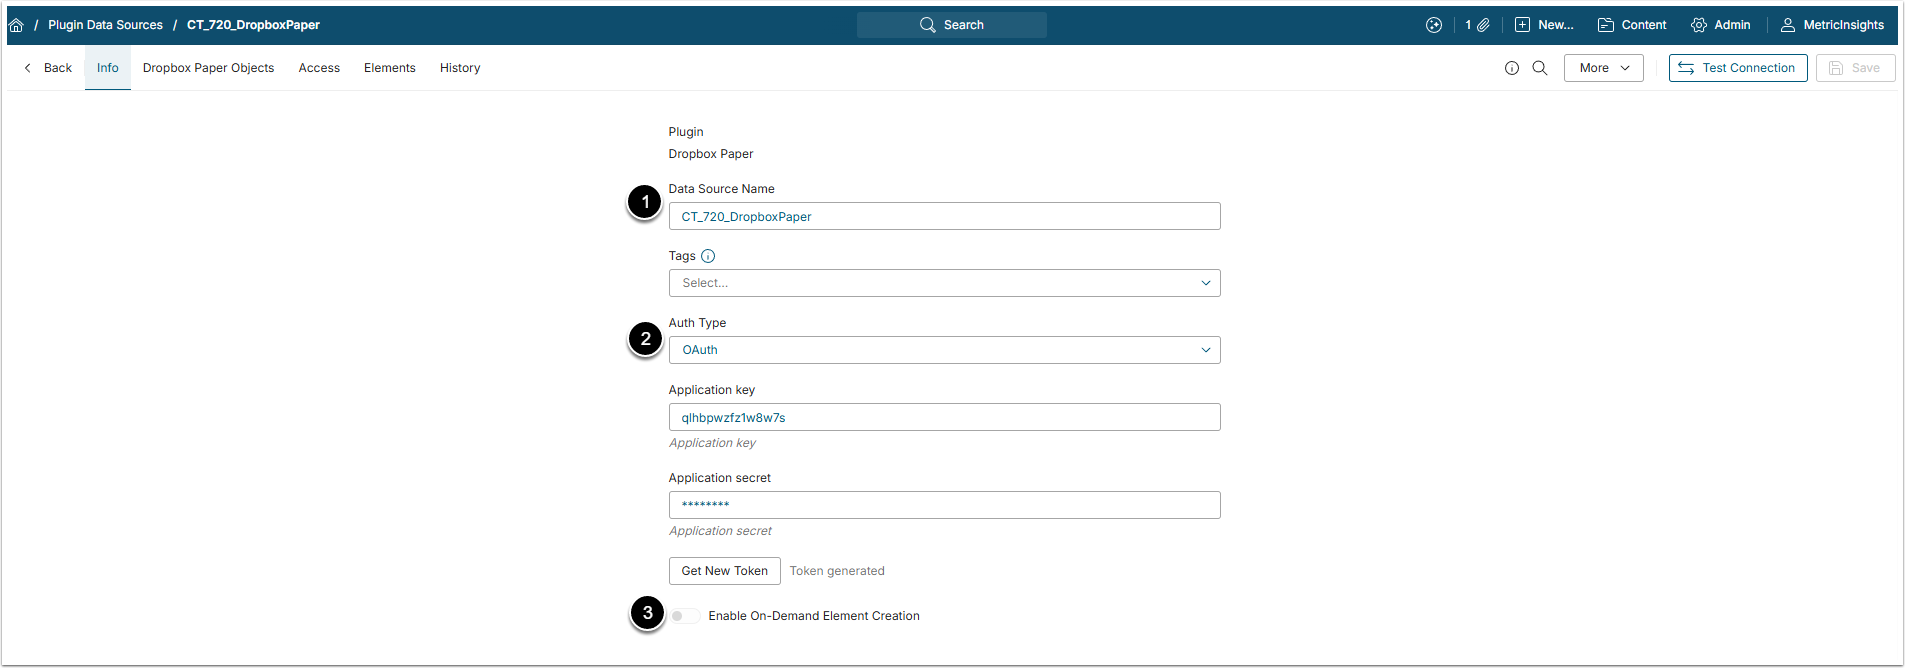
Task: Toggle Enable On-Demand Element Creation
Action: (685, 616)
